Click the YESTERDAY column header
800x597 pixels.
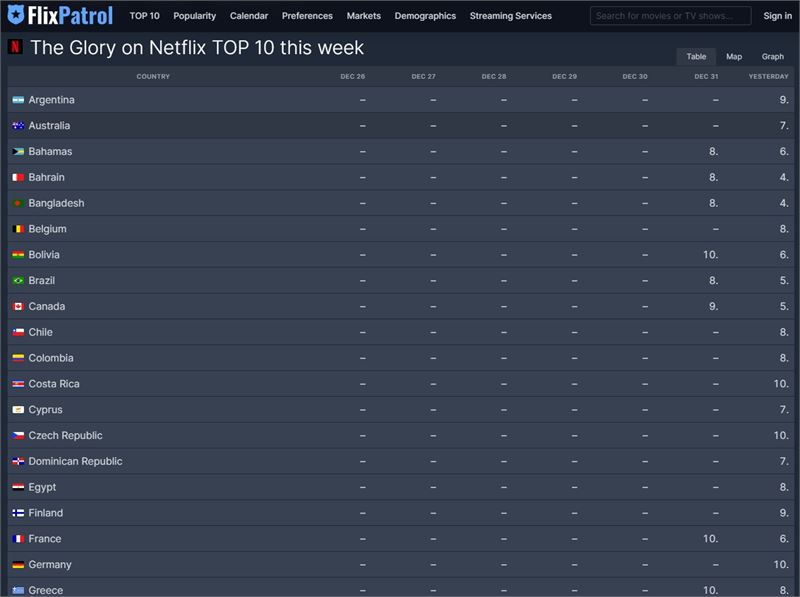pyautogui.click(x=768, y=77)
